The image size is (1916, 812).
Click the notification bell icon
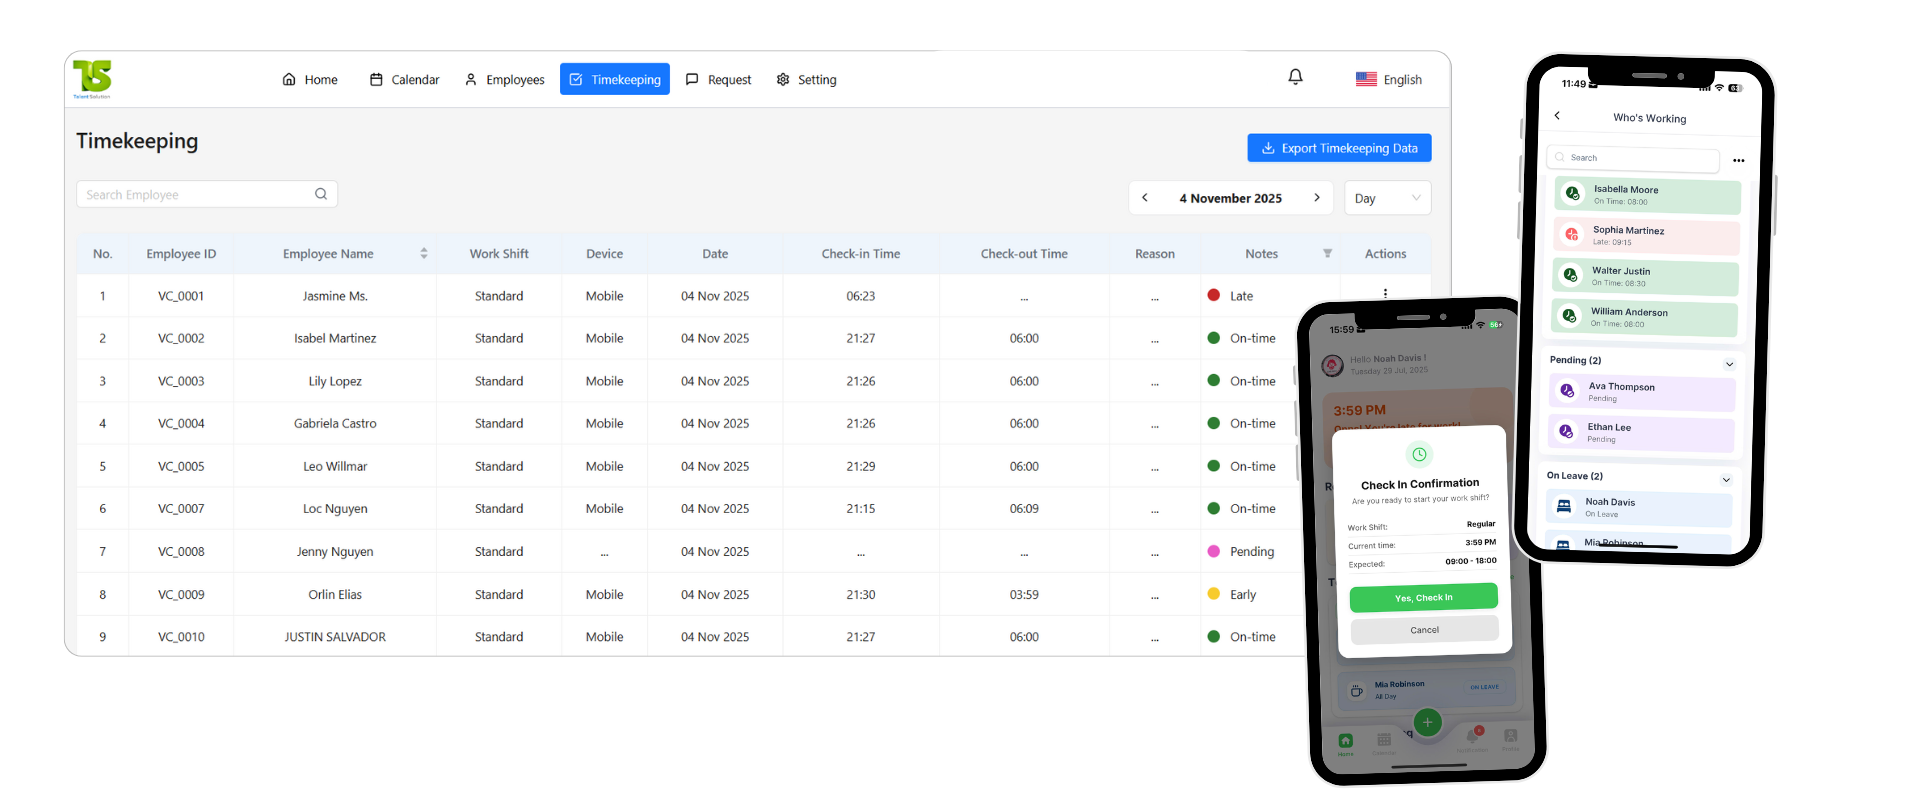1295,77
